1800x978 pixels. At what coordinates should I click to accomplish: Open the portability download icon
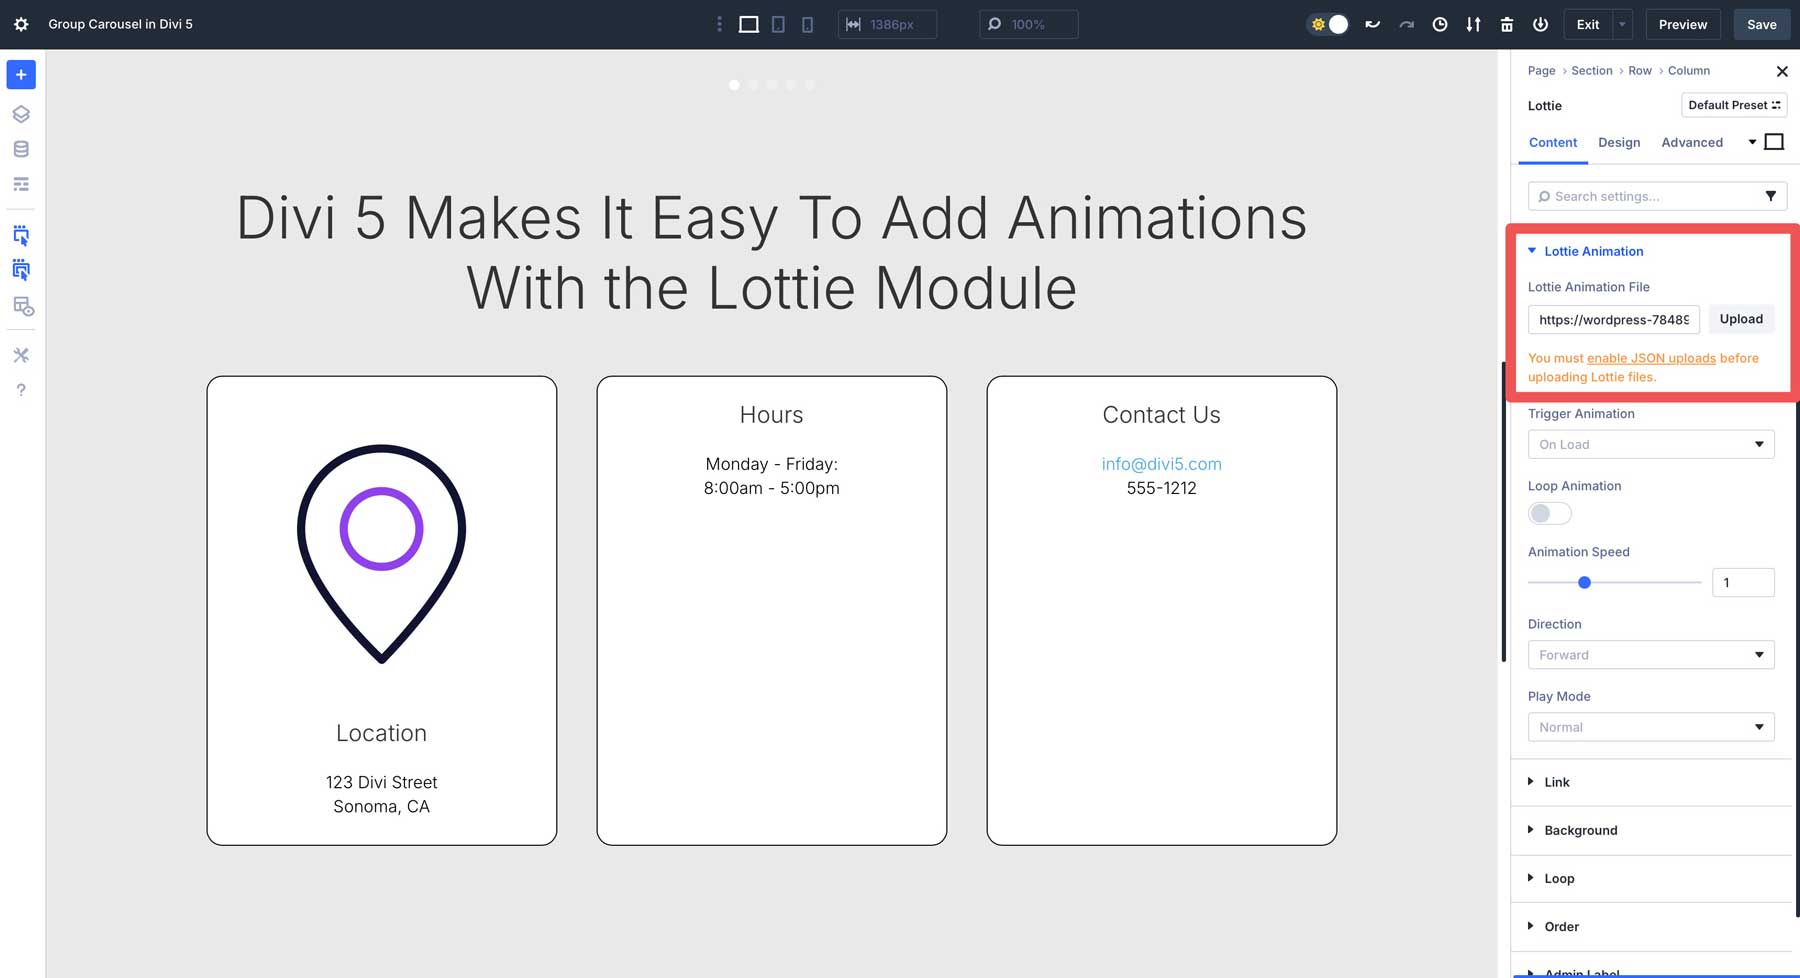(1473, 23)
